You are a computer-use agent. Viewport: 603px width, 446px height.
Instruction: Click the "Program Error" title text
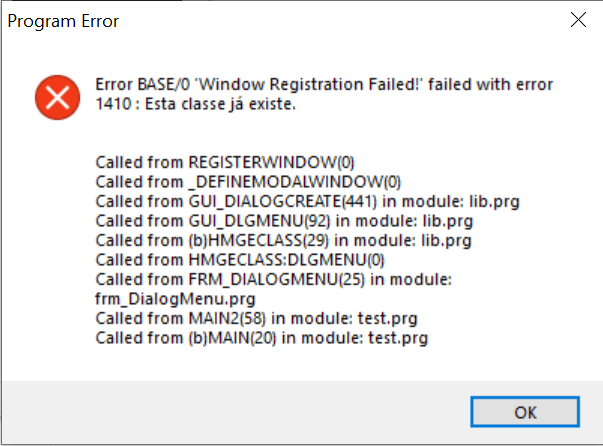(x=62, y=21)
